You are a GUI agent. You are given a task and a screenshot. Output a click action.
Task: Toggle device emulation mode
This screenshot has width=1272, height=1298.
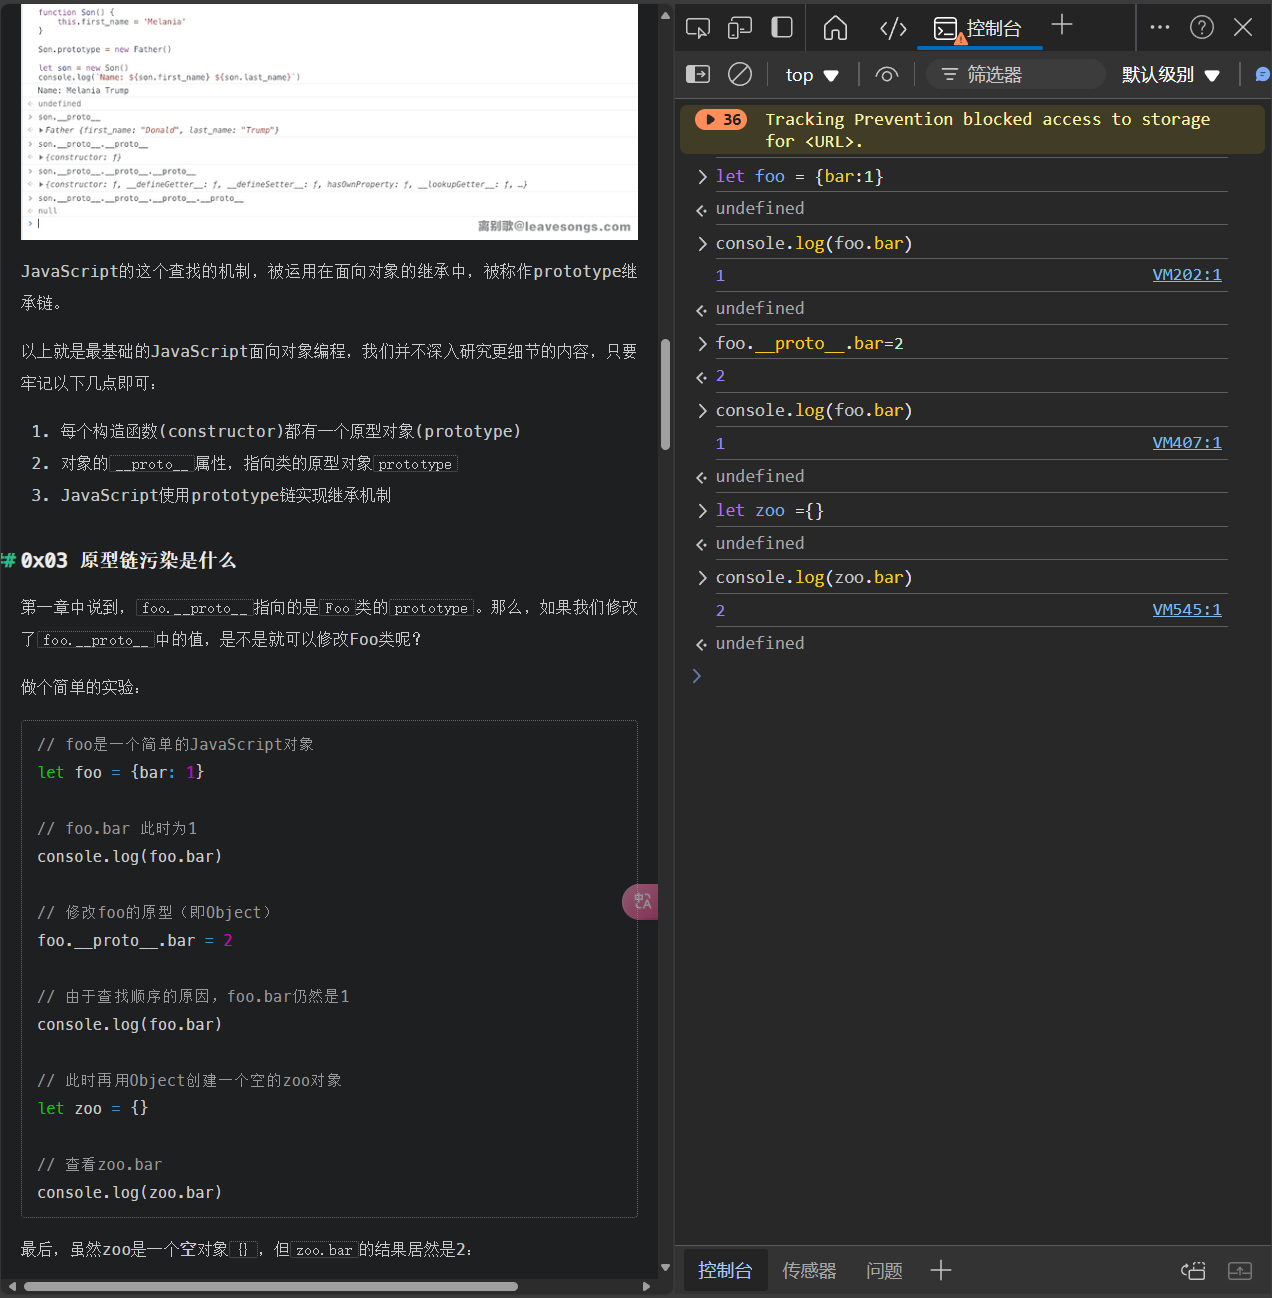[739, 27]
